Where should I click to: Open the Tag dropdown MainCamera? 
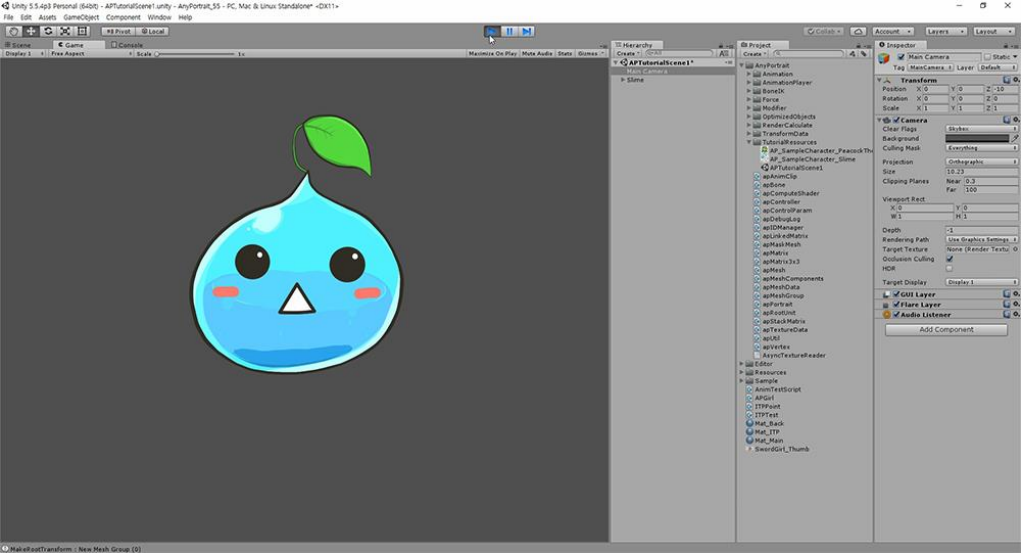(x=930, y=67)
